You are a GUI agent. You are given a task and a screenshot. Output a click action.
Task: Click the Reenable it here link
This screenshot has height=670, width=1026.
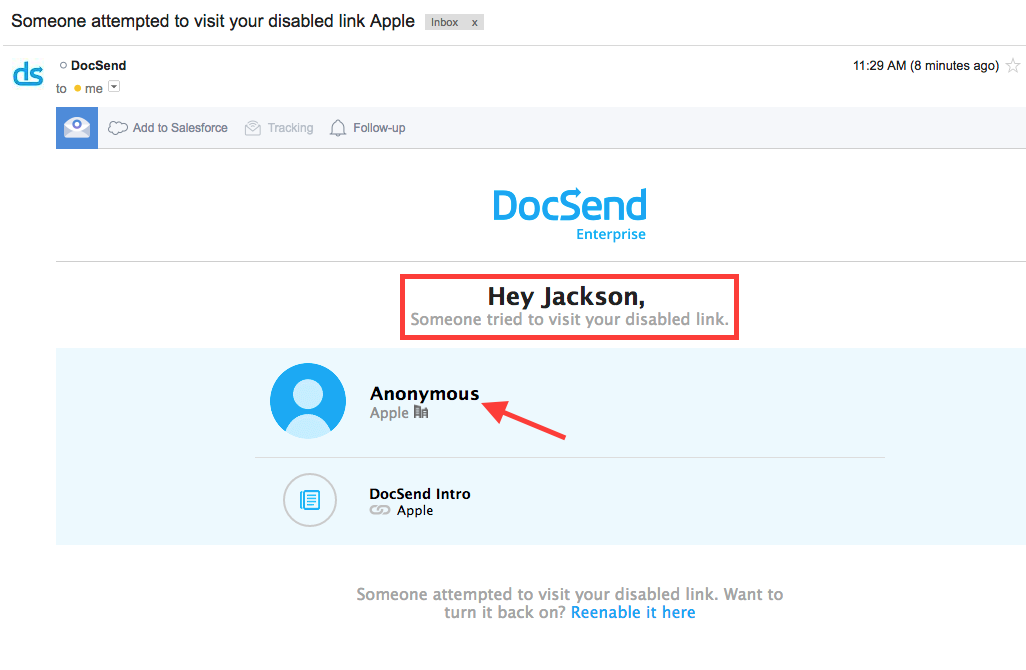click(x=633, y=612)
